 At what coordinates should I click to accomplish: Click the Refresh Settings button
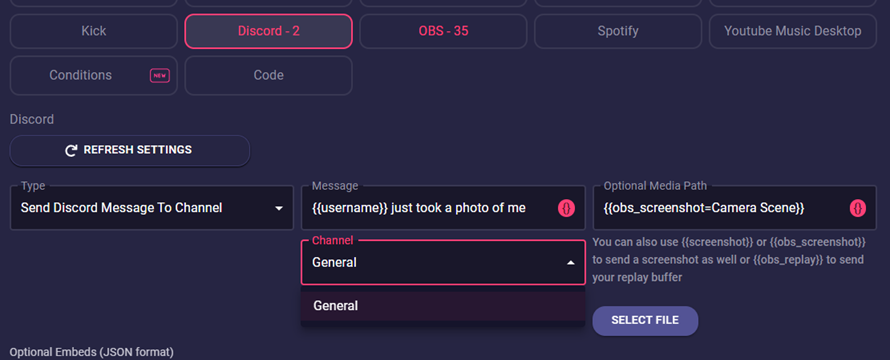coord(130,150)
